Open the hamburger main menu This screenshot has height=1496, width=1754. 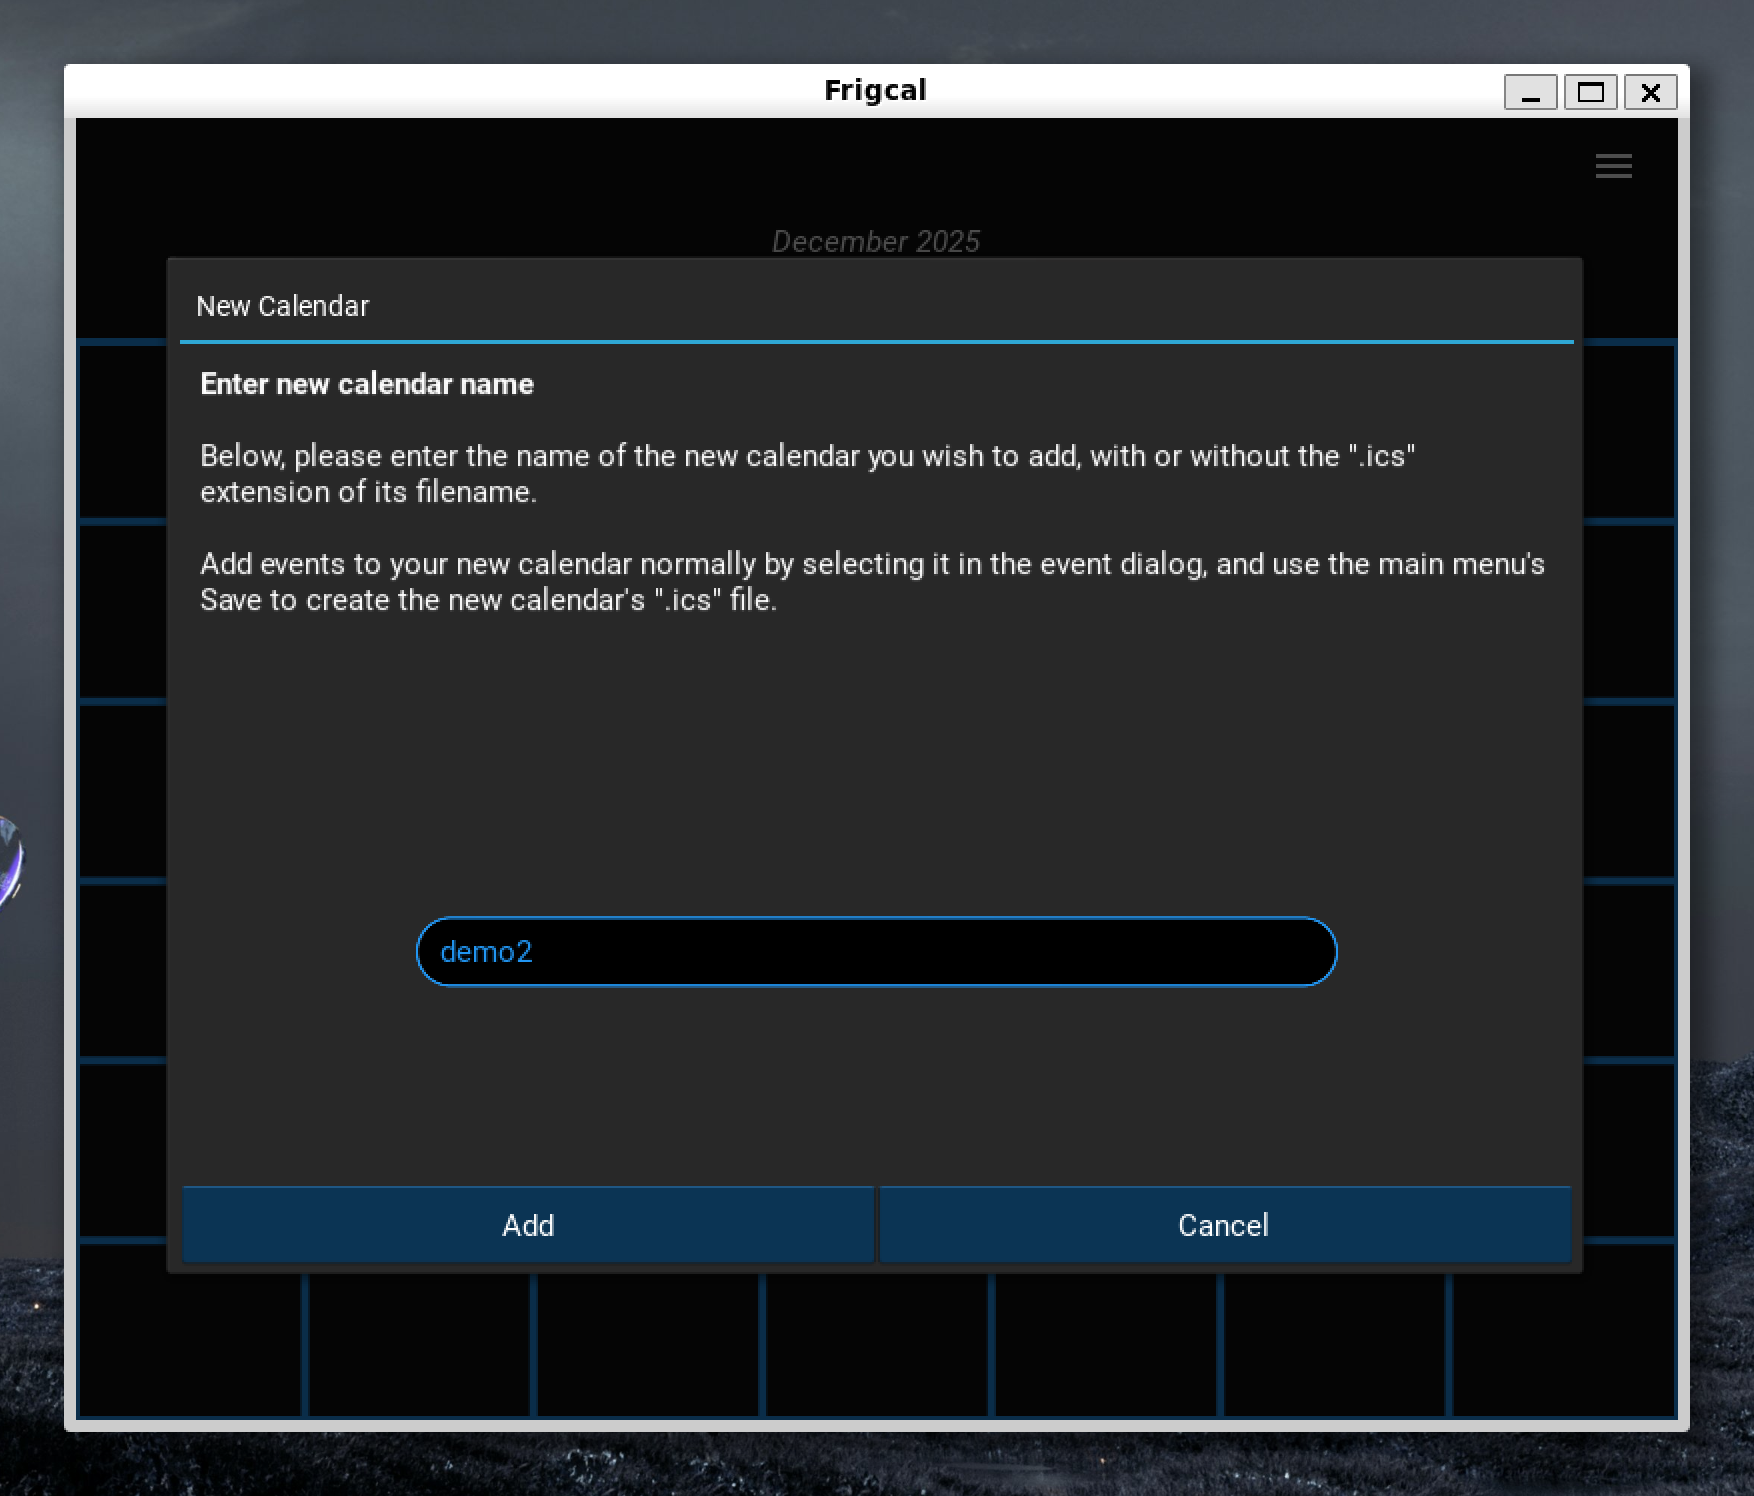tap(1613, 166)
